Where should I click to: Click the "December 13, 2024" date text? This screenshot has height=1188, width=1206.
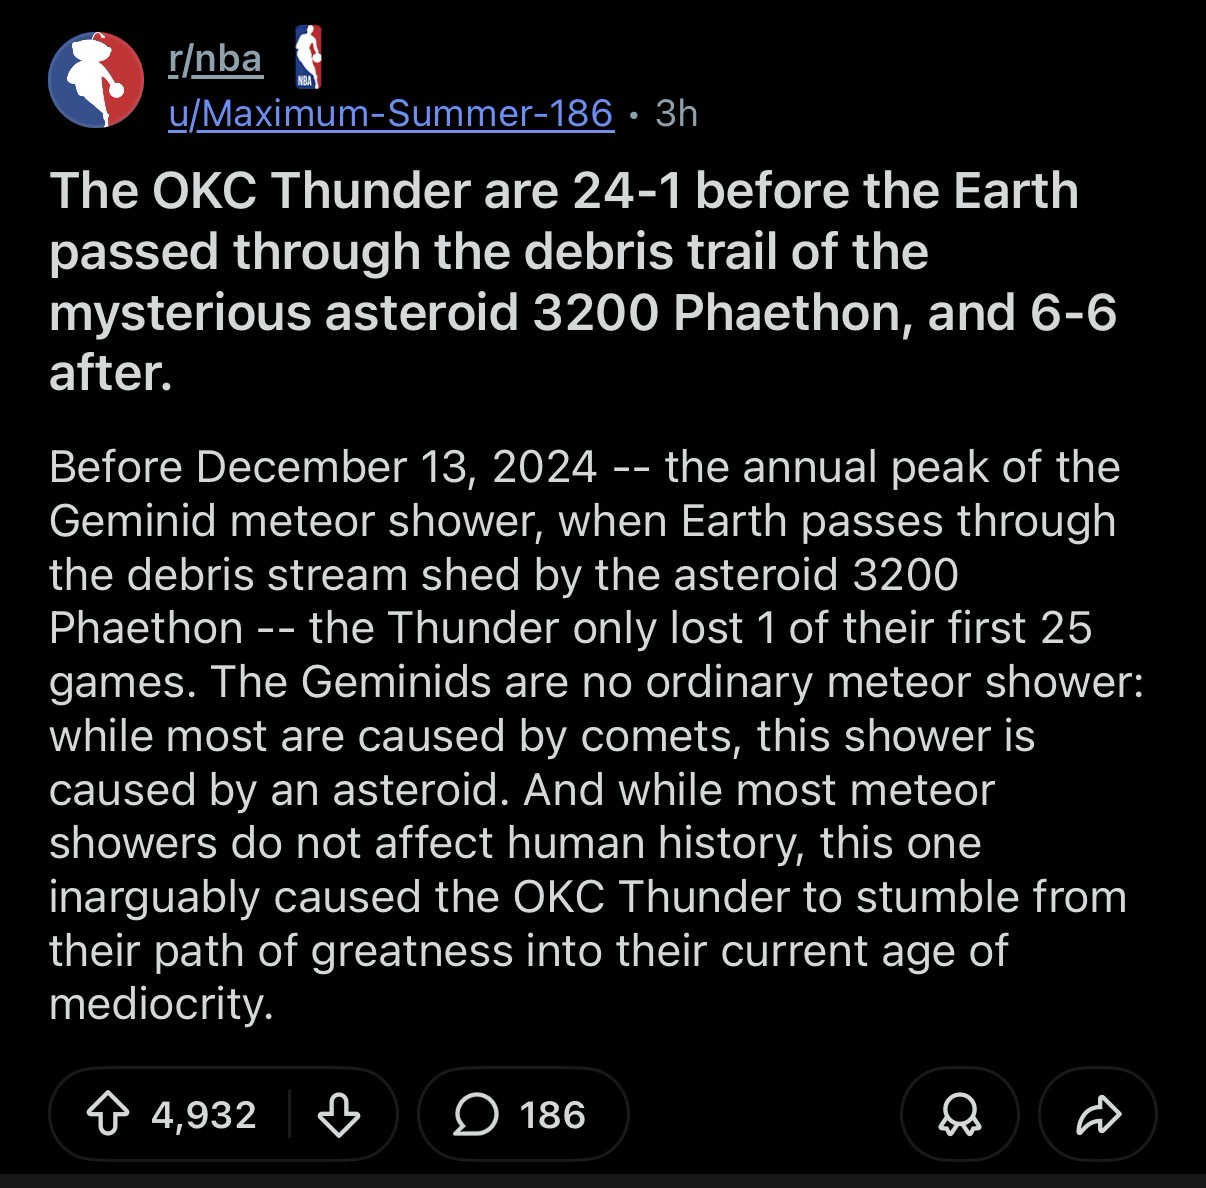(397, 467)
